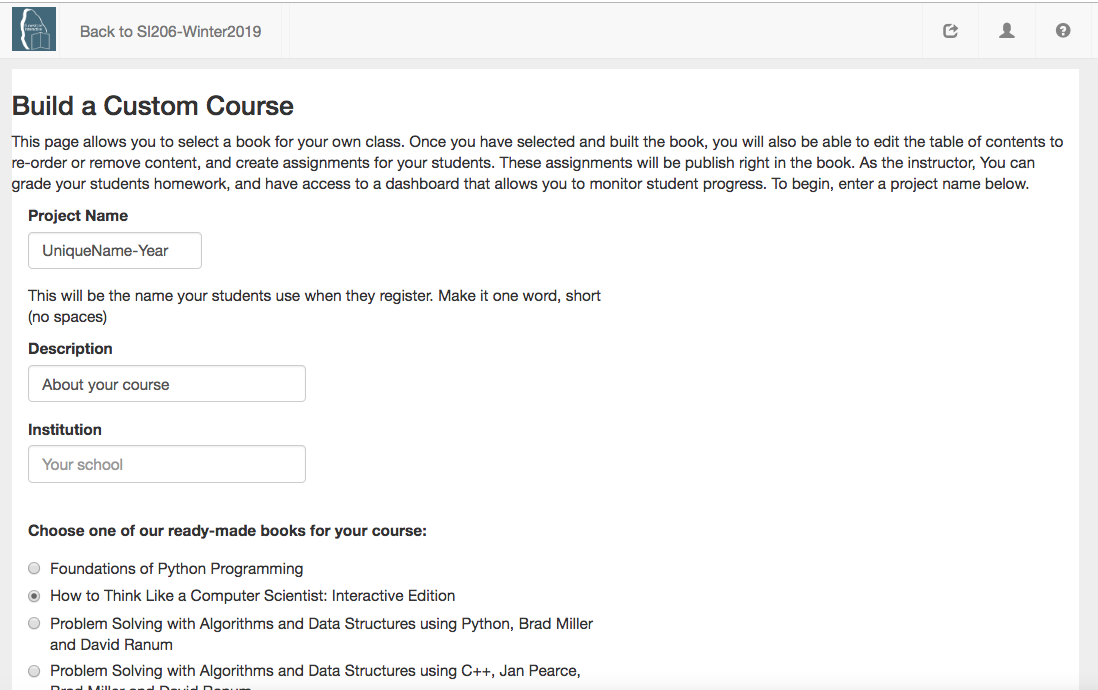
Task: Open the user profile icon menu
Action: pyautogui.click(x=1006, y=31)
